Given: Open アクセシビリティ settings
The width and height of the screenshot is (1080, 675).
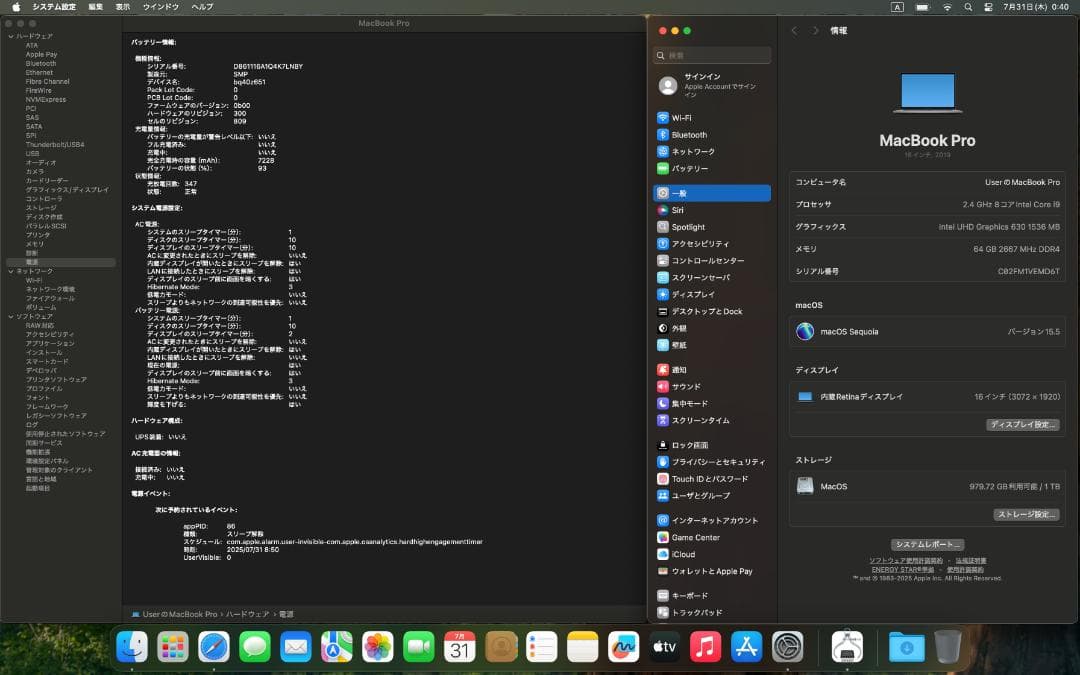Looking at the screenshot, I should pyautogui.click(x=700, y=243).
